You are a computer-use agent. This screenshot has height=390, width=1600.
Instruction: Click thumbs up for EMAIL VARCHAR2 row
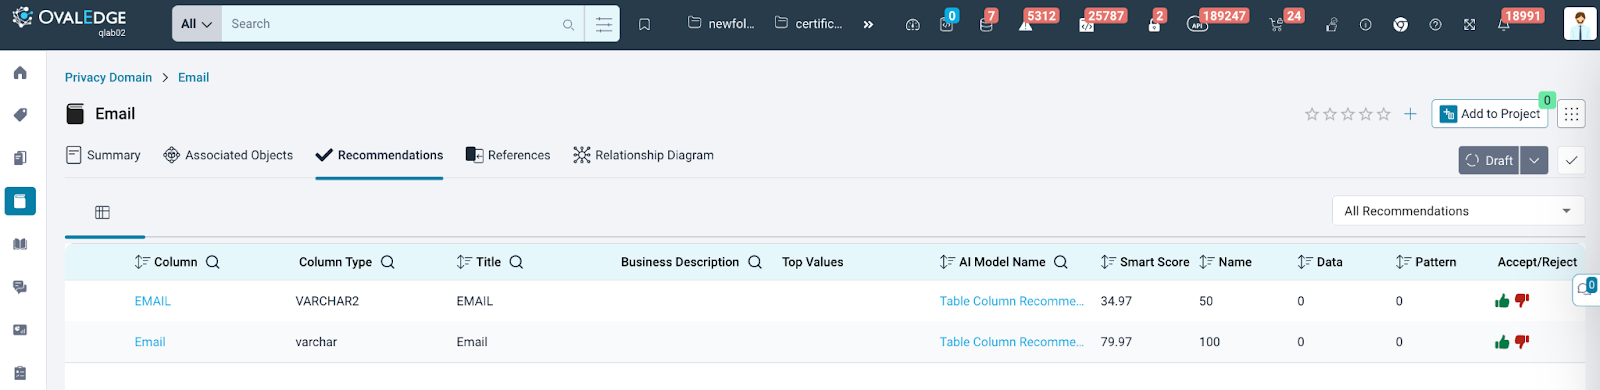(x=1502, y=301)
